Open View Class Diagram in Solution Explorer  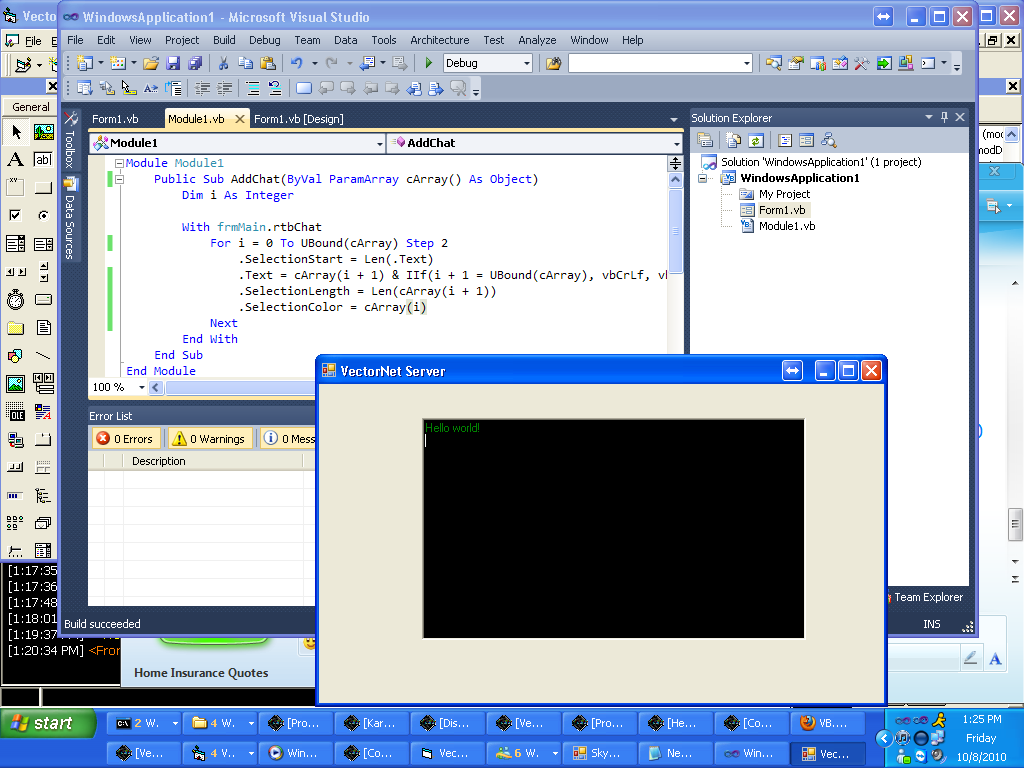[829, 140]
